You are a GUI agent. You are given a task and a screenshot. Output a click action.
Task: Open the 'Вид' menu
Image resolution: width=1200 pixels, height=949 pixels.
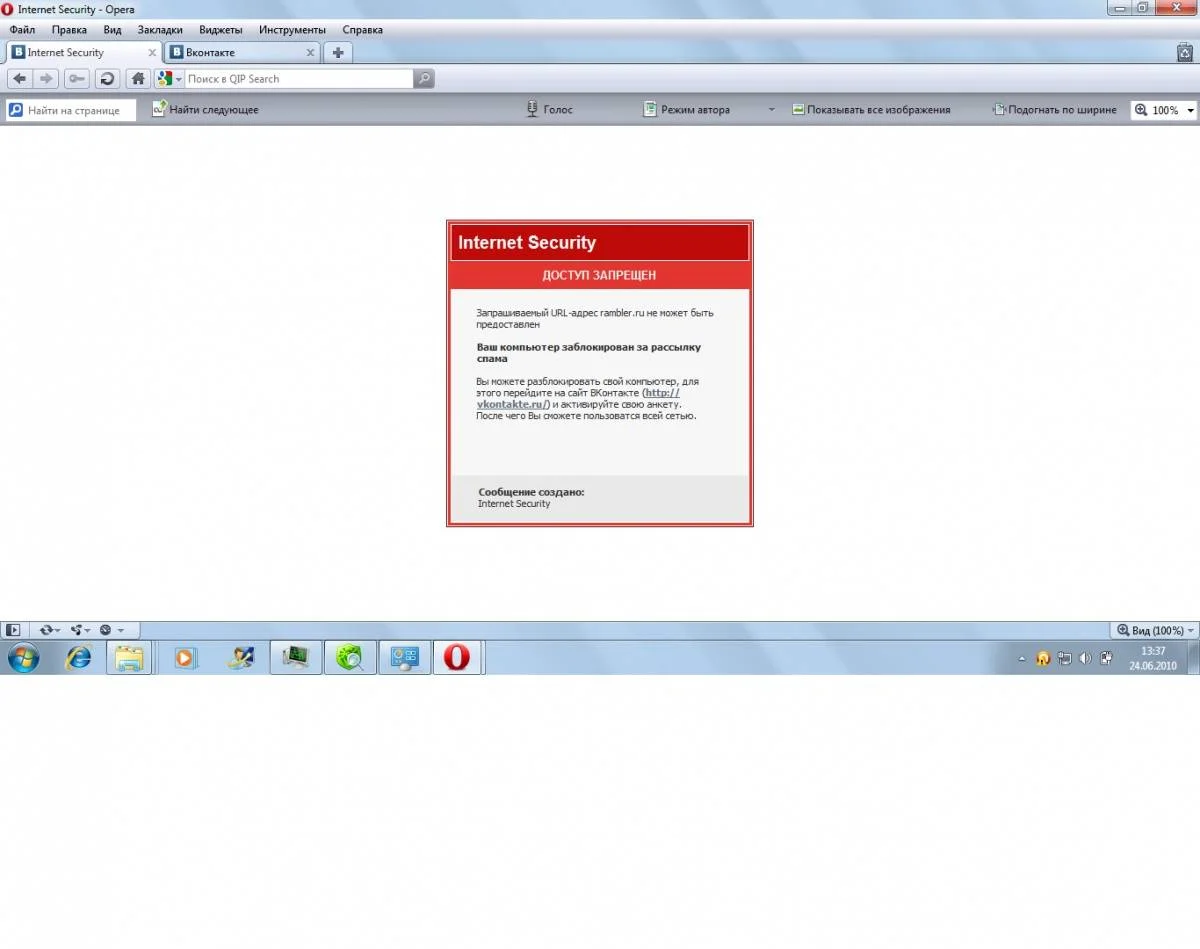coord(112,30)
